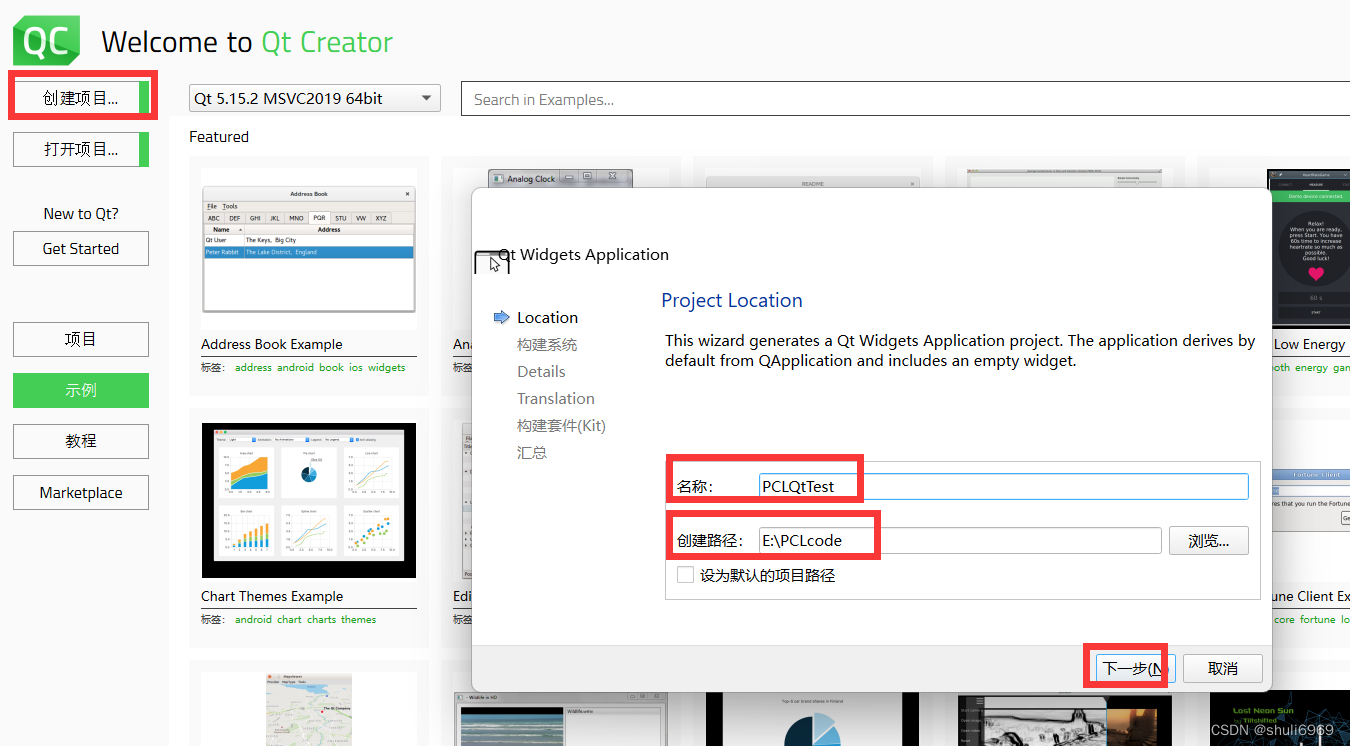Click the Qt Creator QC logo
The width and height of the screenshot is (1350, 746).
pos(47,41)
